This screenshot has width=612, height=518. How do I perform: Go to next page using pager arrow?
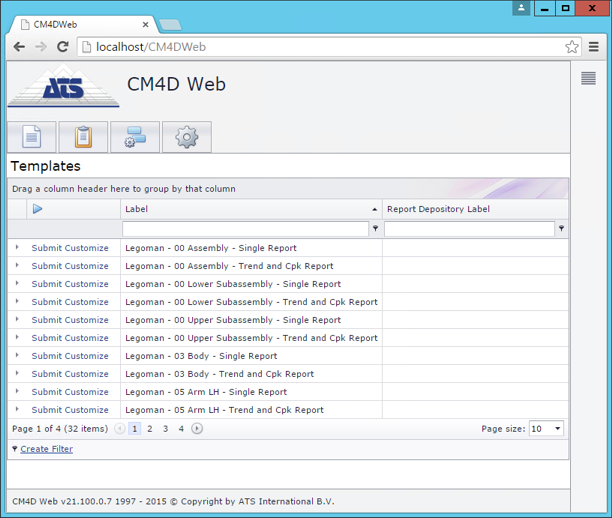click(197, 429)
